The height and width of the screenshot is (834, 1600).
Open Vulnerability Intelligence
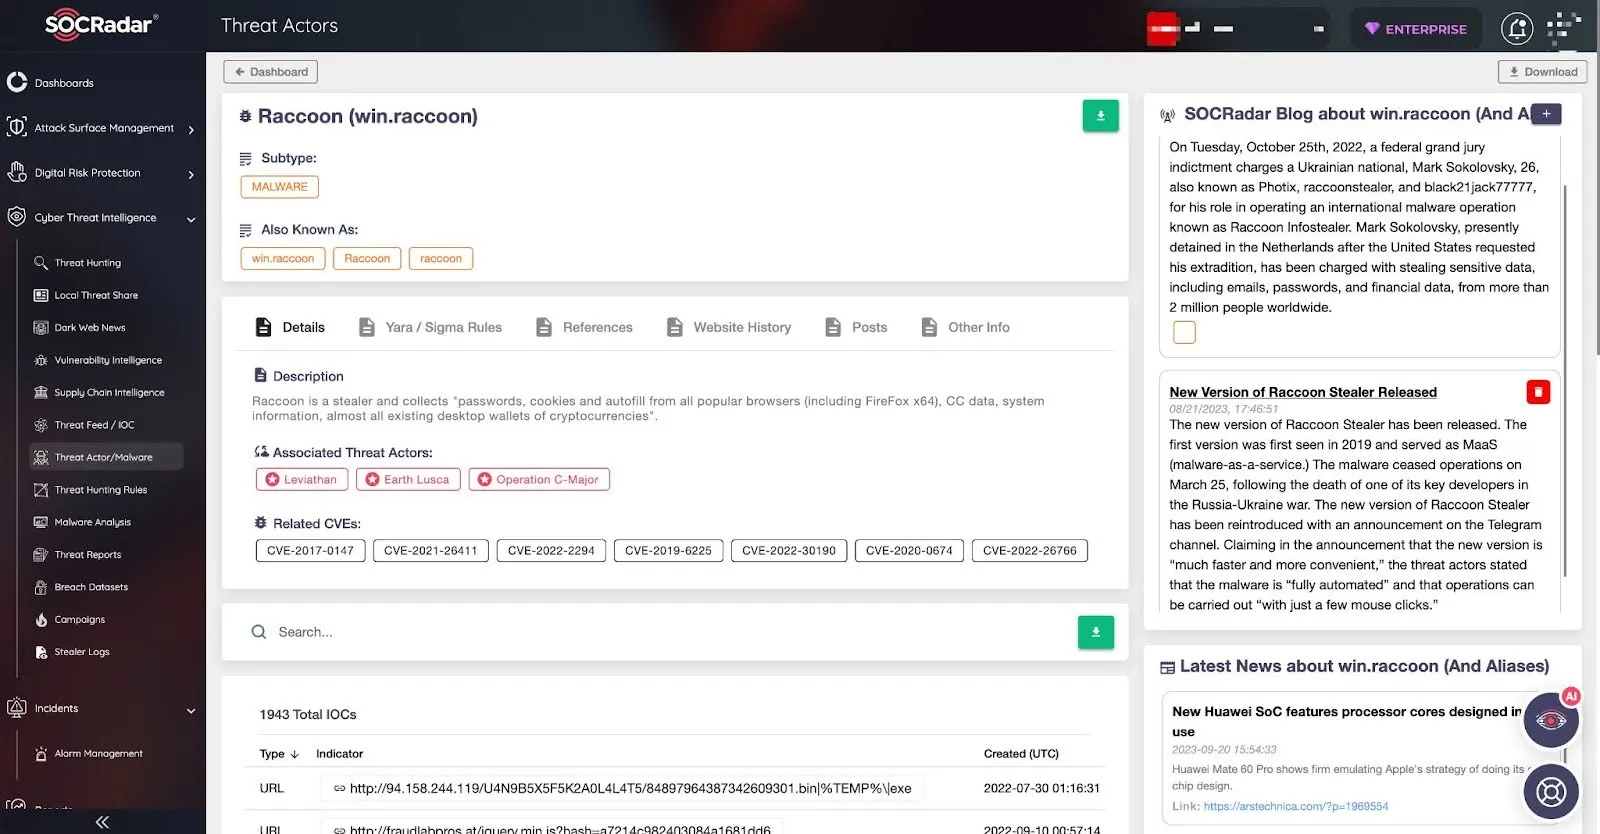pyautogui.click(x=108, y=360)
